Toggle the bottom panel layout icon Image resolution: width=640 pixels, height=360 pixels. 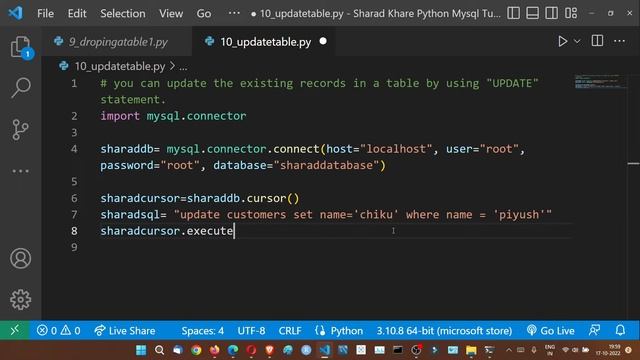pyautogui.click(x=532, y=13)
